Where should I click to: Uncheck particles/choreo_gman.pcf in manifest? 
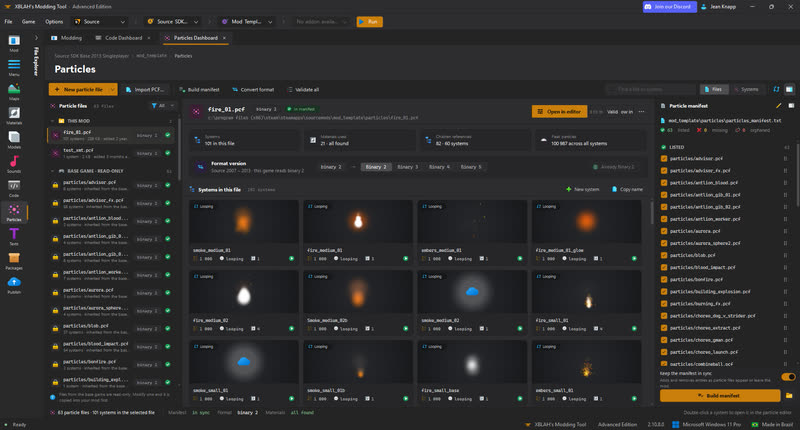(x=664, y=340)
